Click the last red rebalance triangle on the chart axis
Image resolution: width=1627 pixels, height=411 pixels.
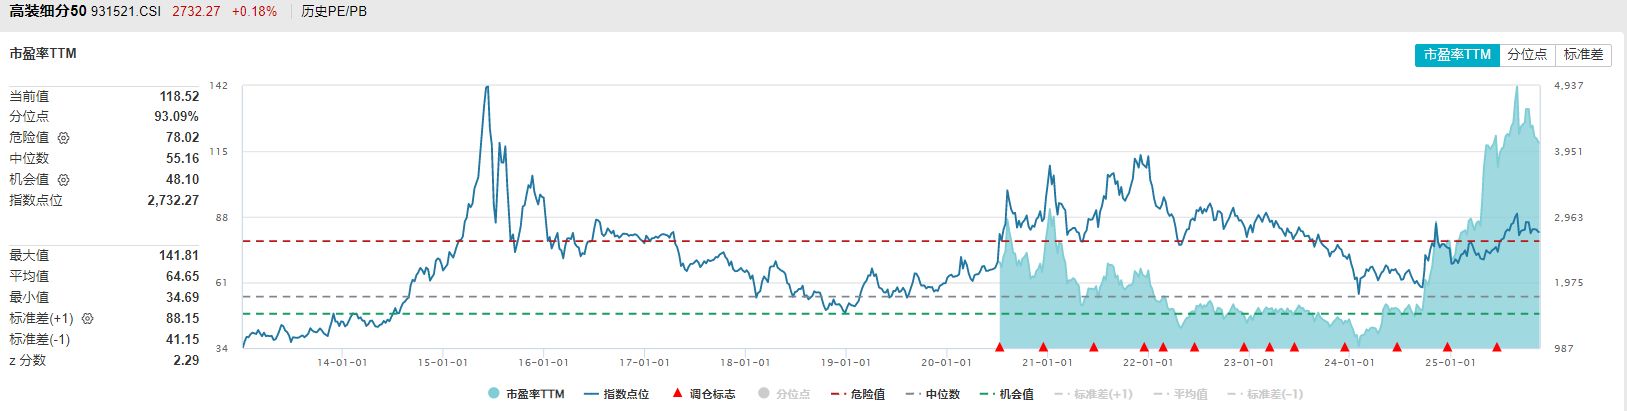point(1497,347)
